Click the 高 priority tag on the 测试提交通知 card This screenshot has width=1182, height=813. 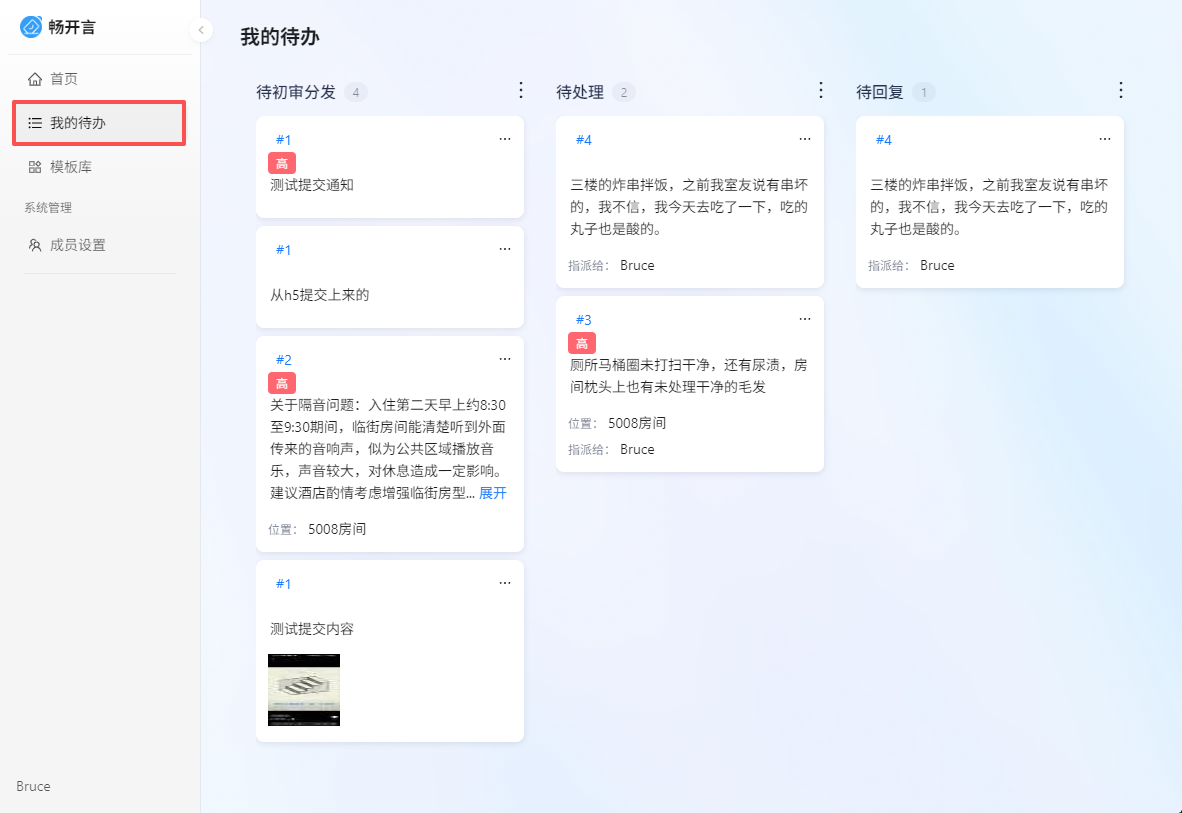tap(282, 163)
